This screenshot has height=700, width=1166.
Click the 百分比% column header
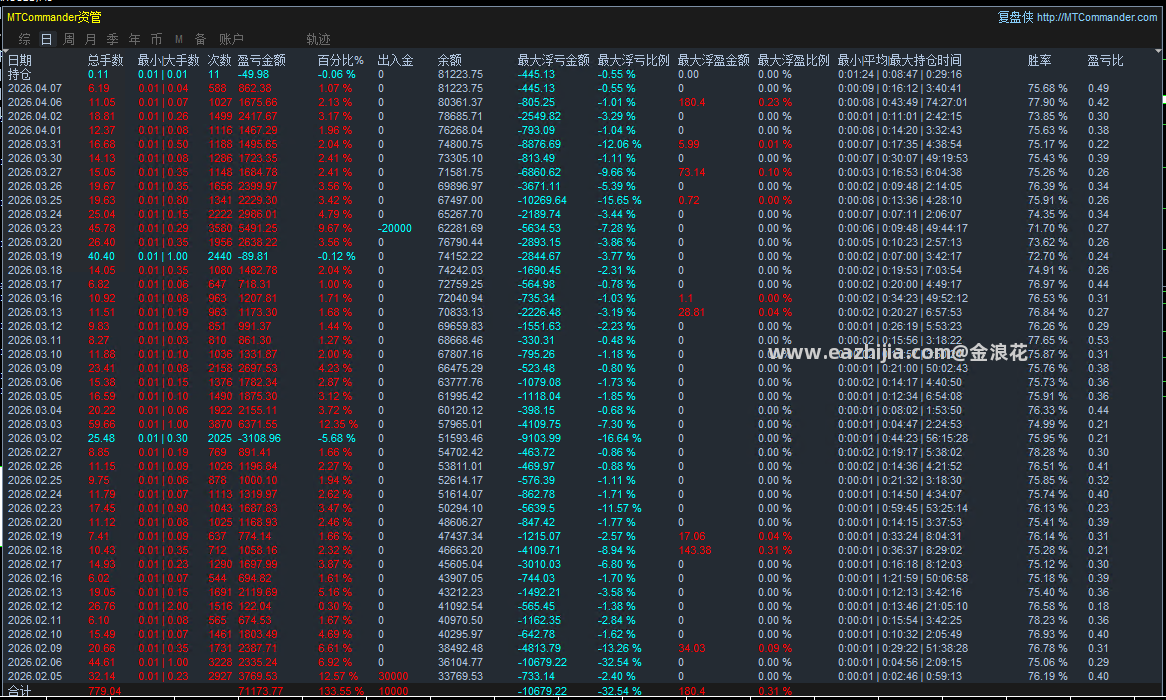pyautogui.click(x=341, y=60)
